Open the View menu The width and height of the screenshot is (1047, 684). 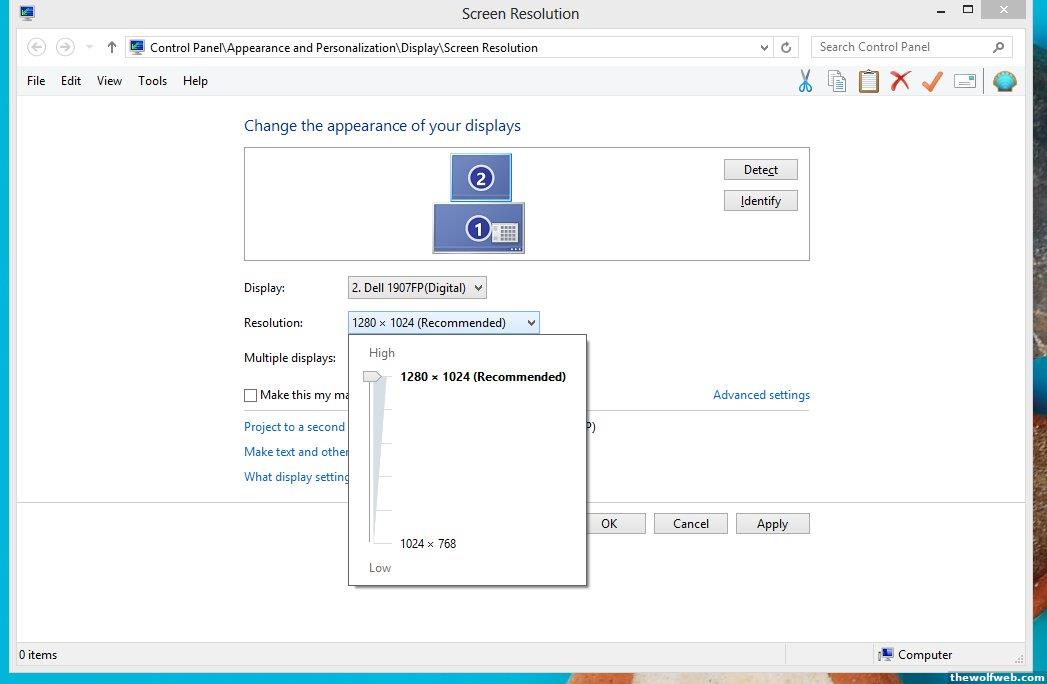tap(109, 81)
